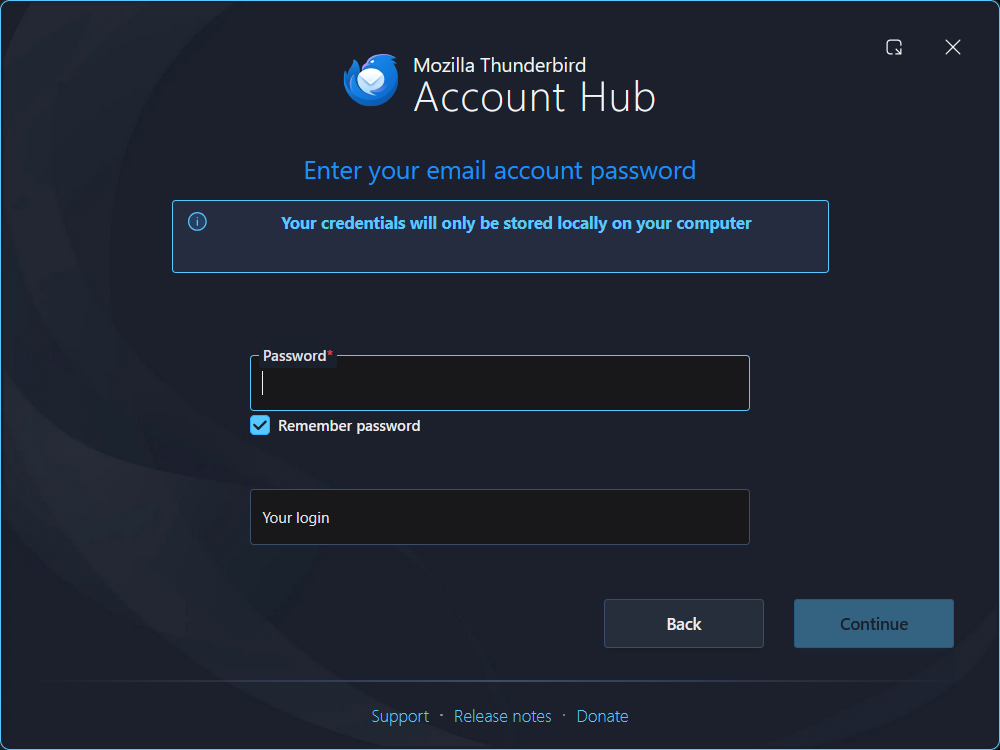The image size is (1000, 750).
Task: Click the shrink window icon beside close
Action: coord(894,47)
